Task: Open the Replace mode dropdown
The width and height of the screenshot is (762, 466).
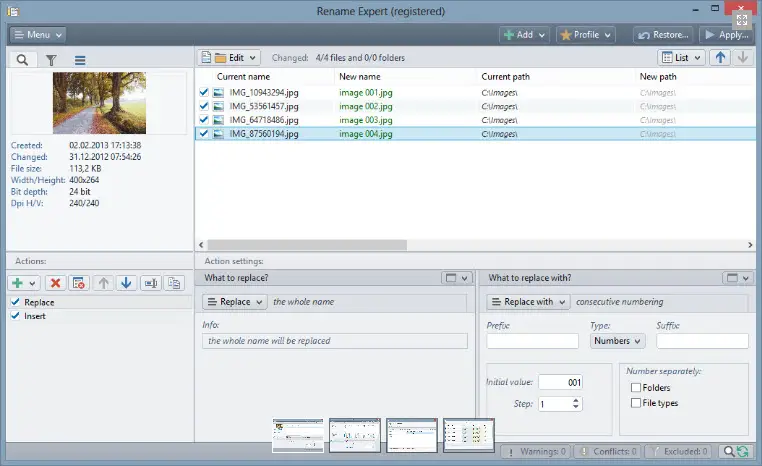Action: 235,302
